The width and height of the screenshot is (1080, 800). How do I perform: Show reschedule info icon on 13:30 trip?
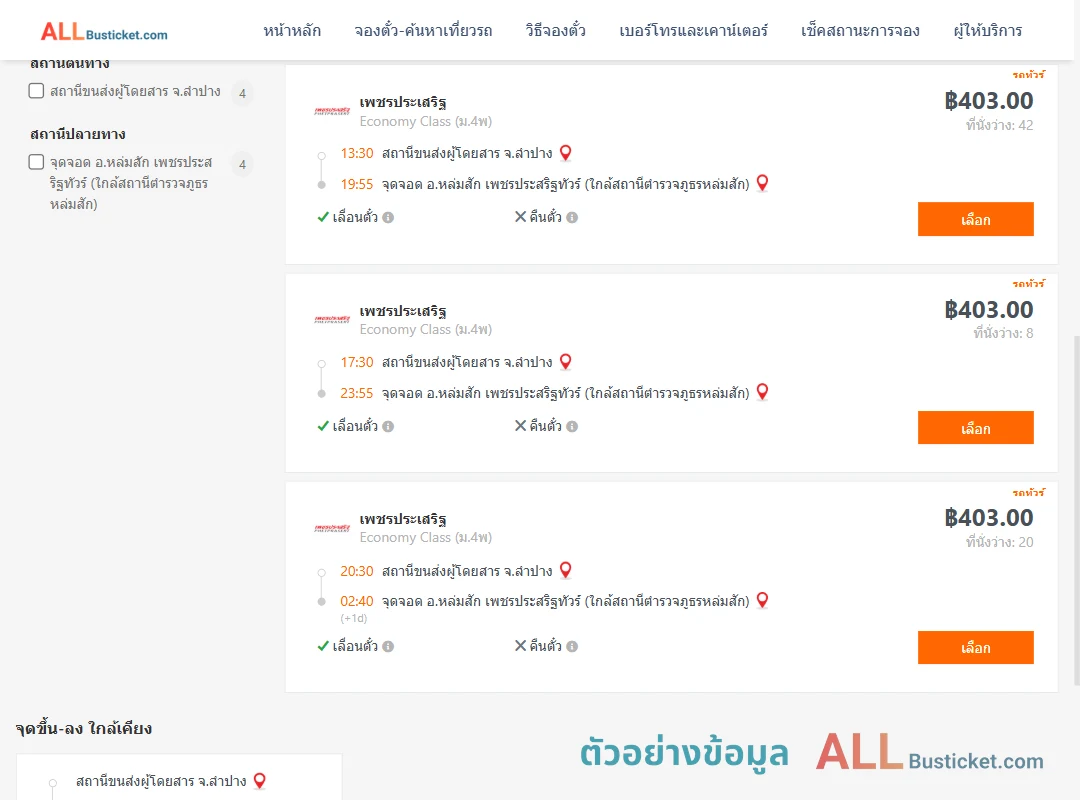click(x=388, y=218)
